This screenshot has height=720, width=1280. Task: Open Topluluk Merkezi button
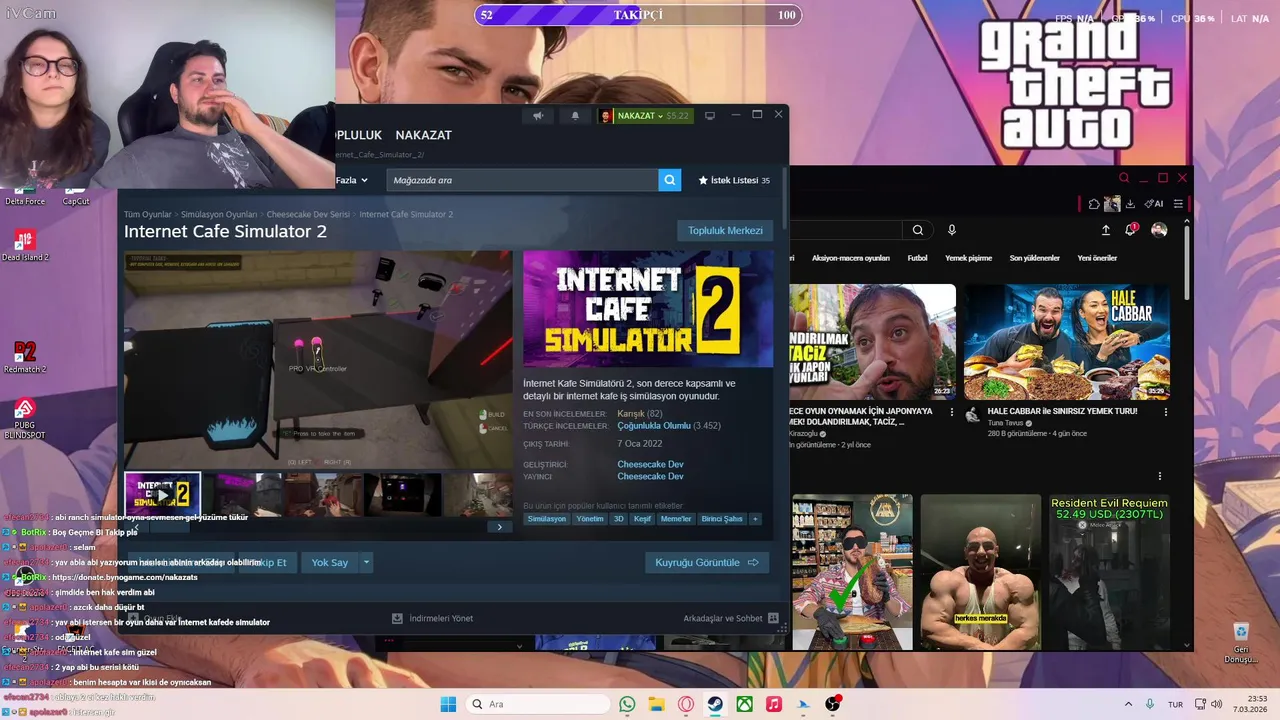(725, 230)
